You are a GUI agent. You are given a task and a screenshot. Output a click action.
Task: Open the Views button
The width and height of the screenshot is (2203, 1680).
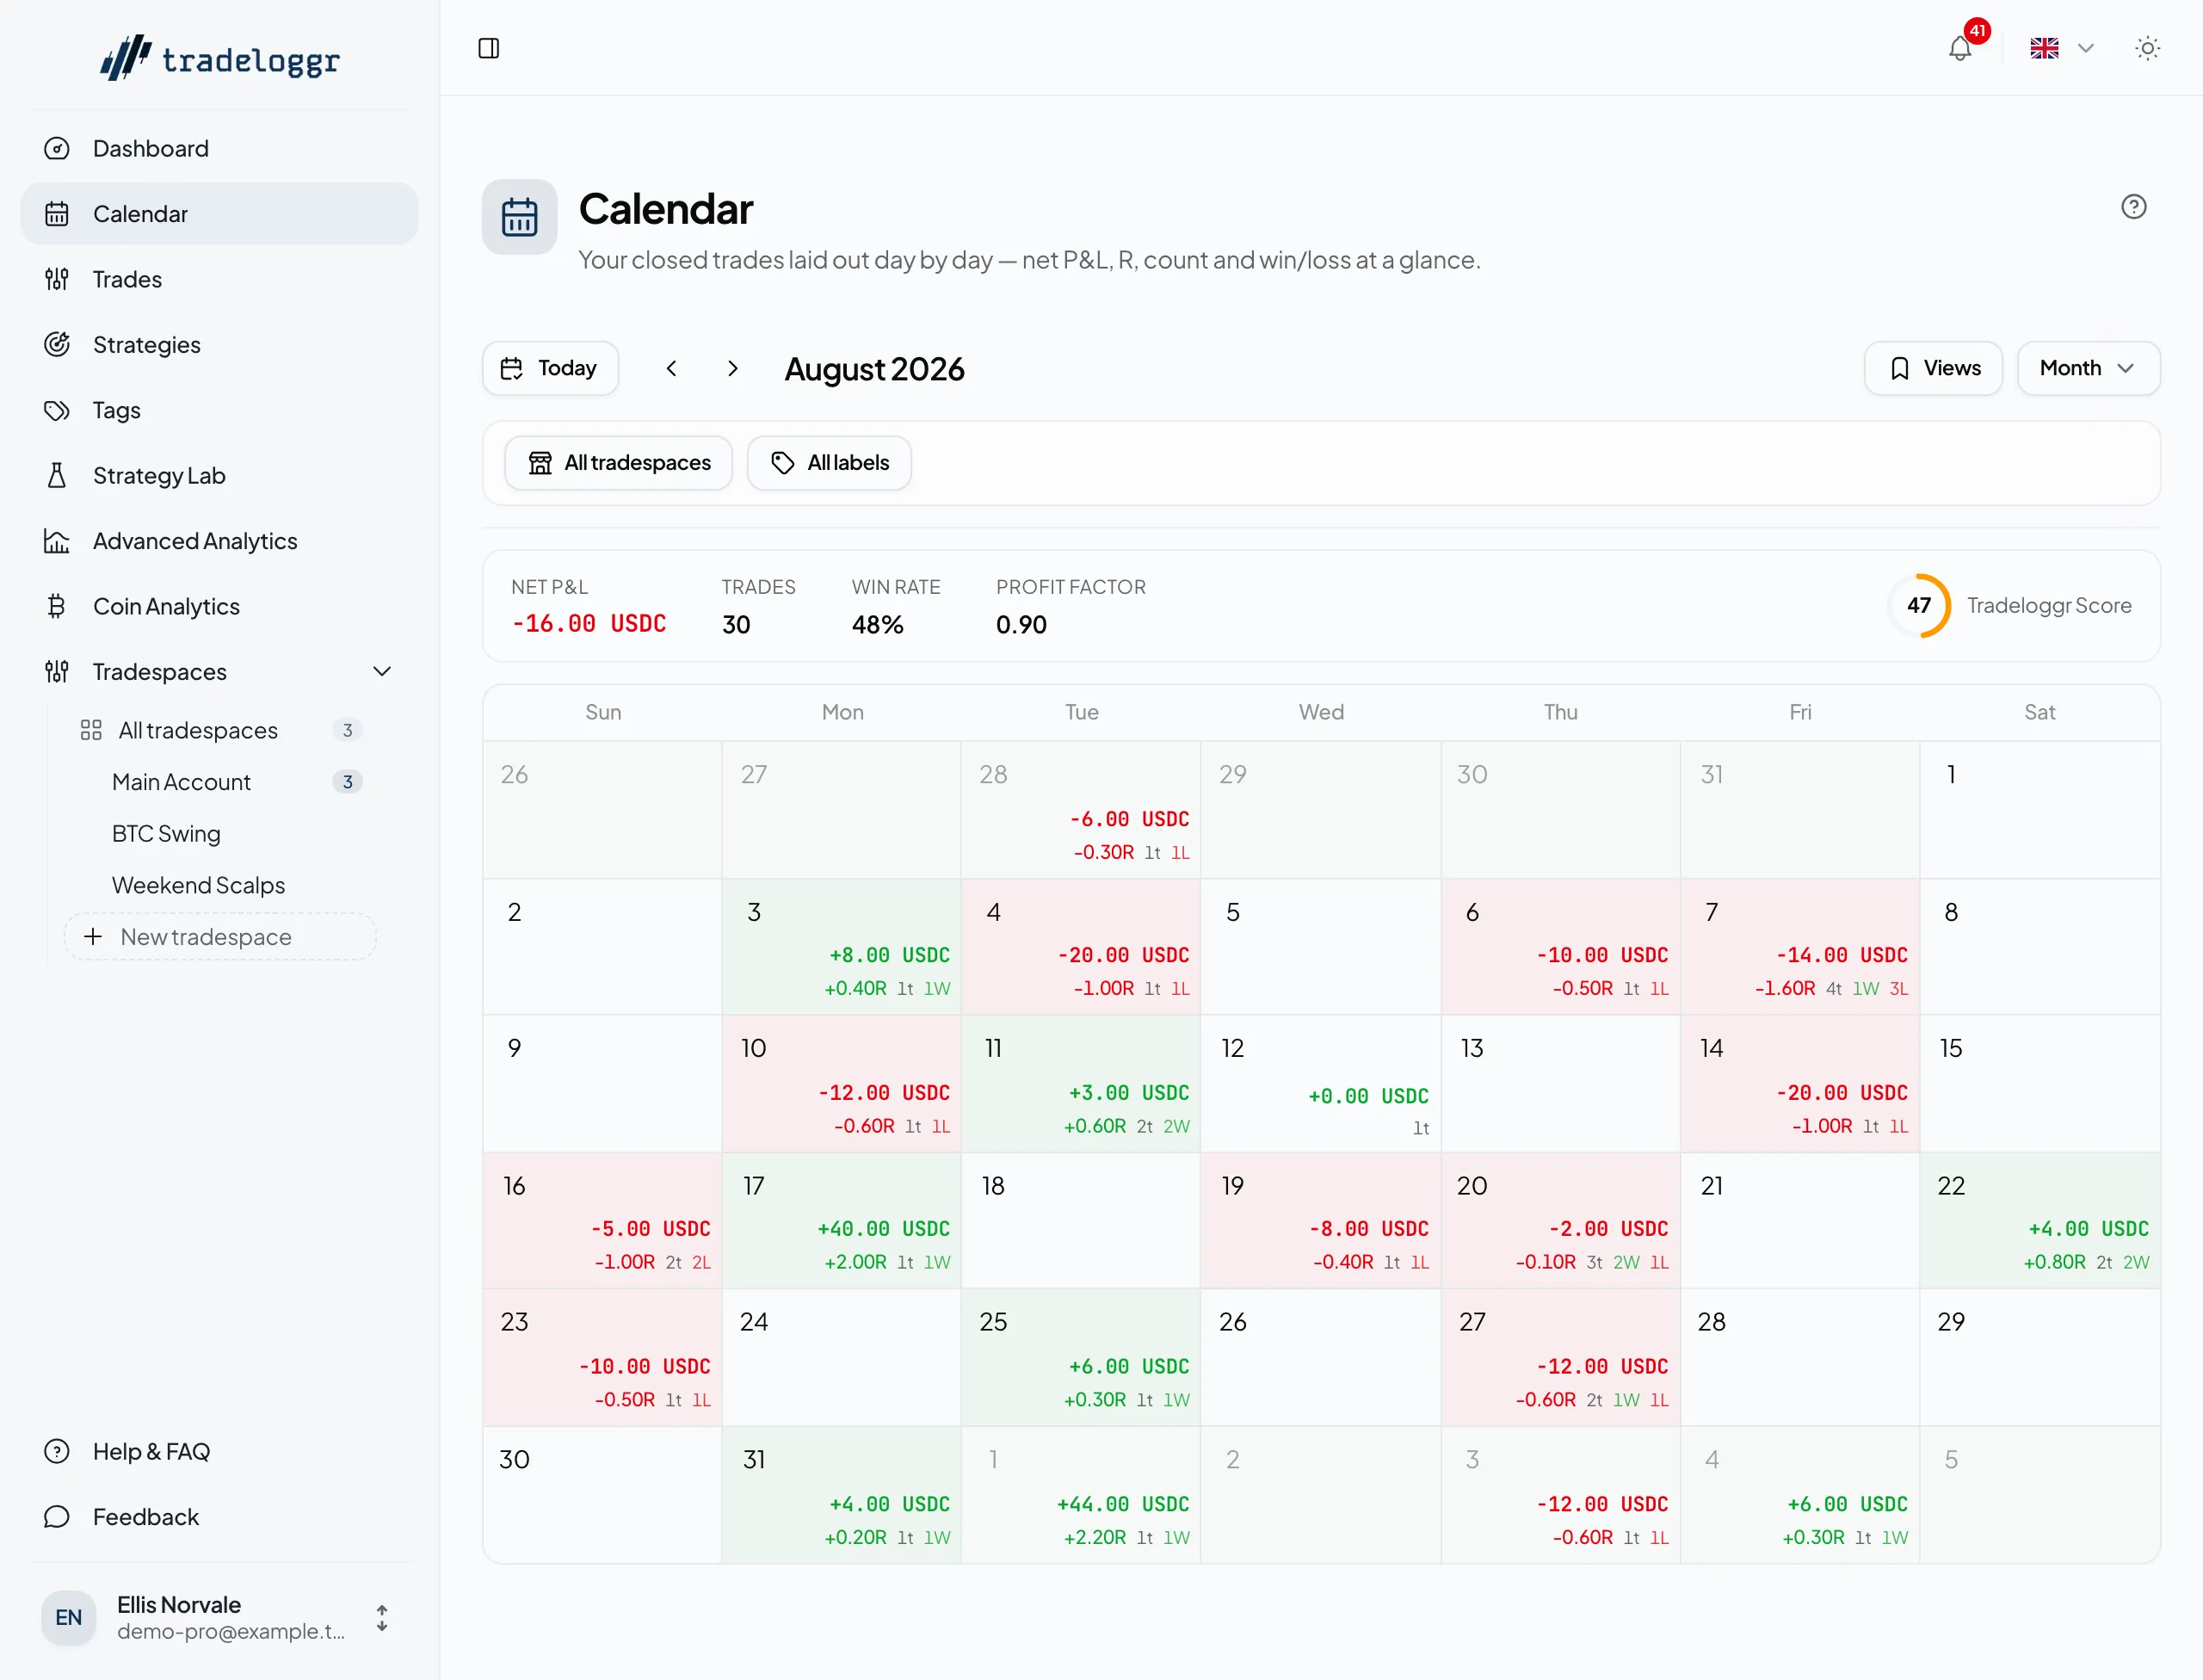point(1933,369)
